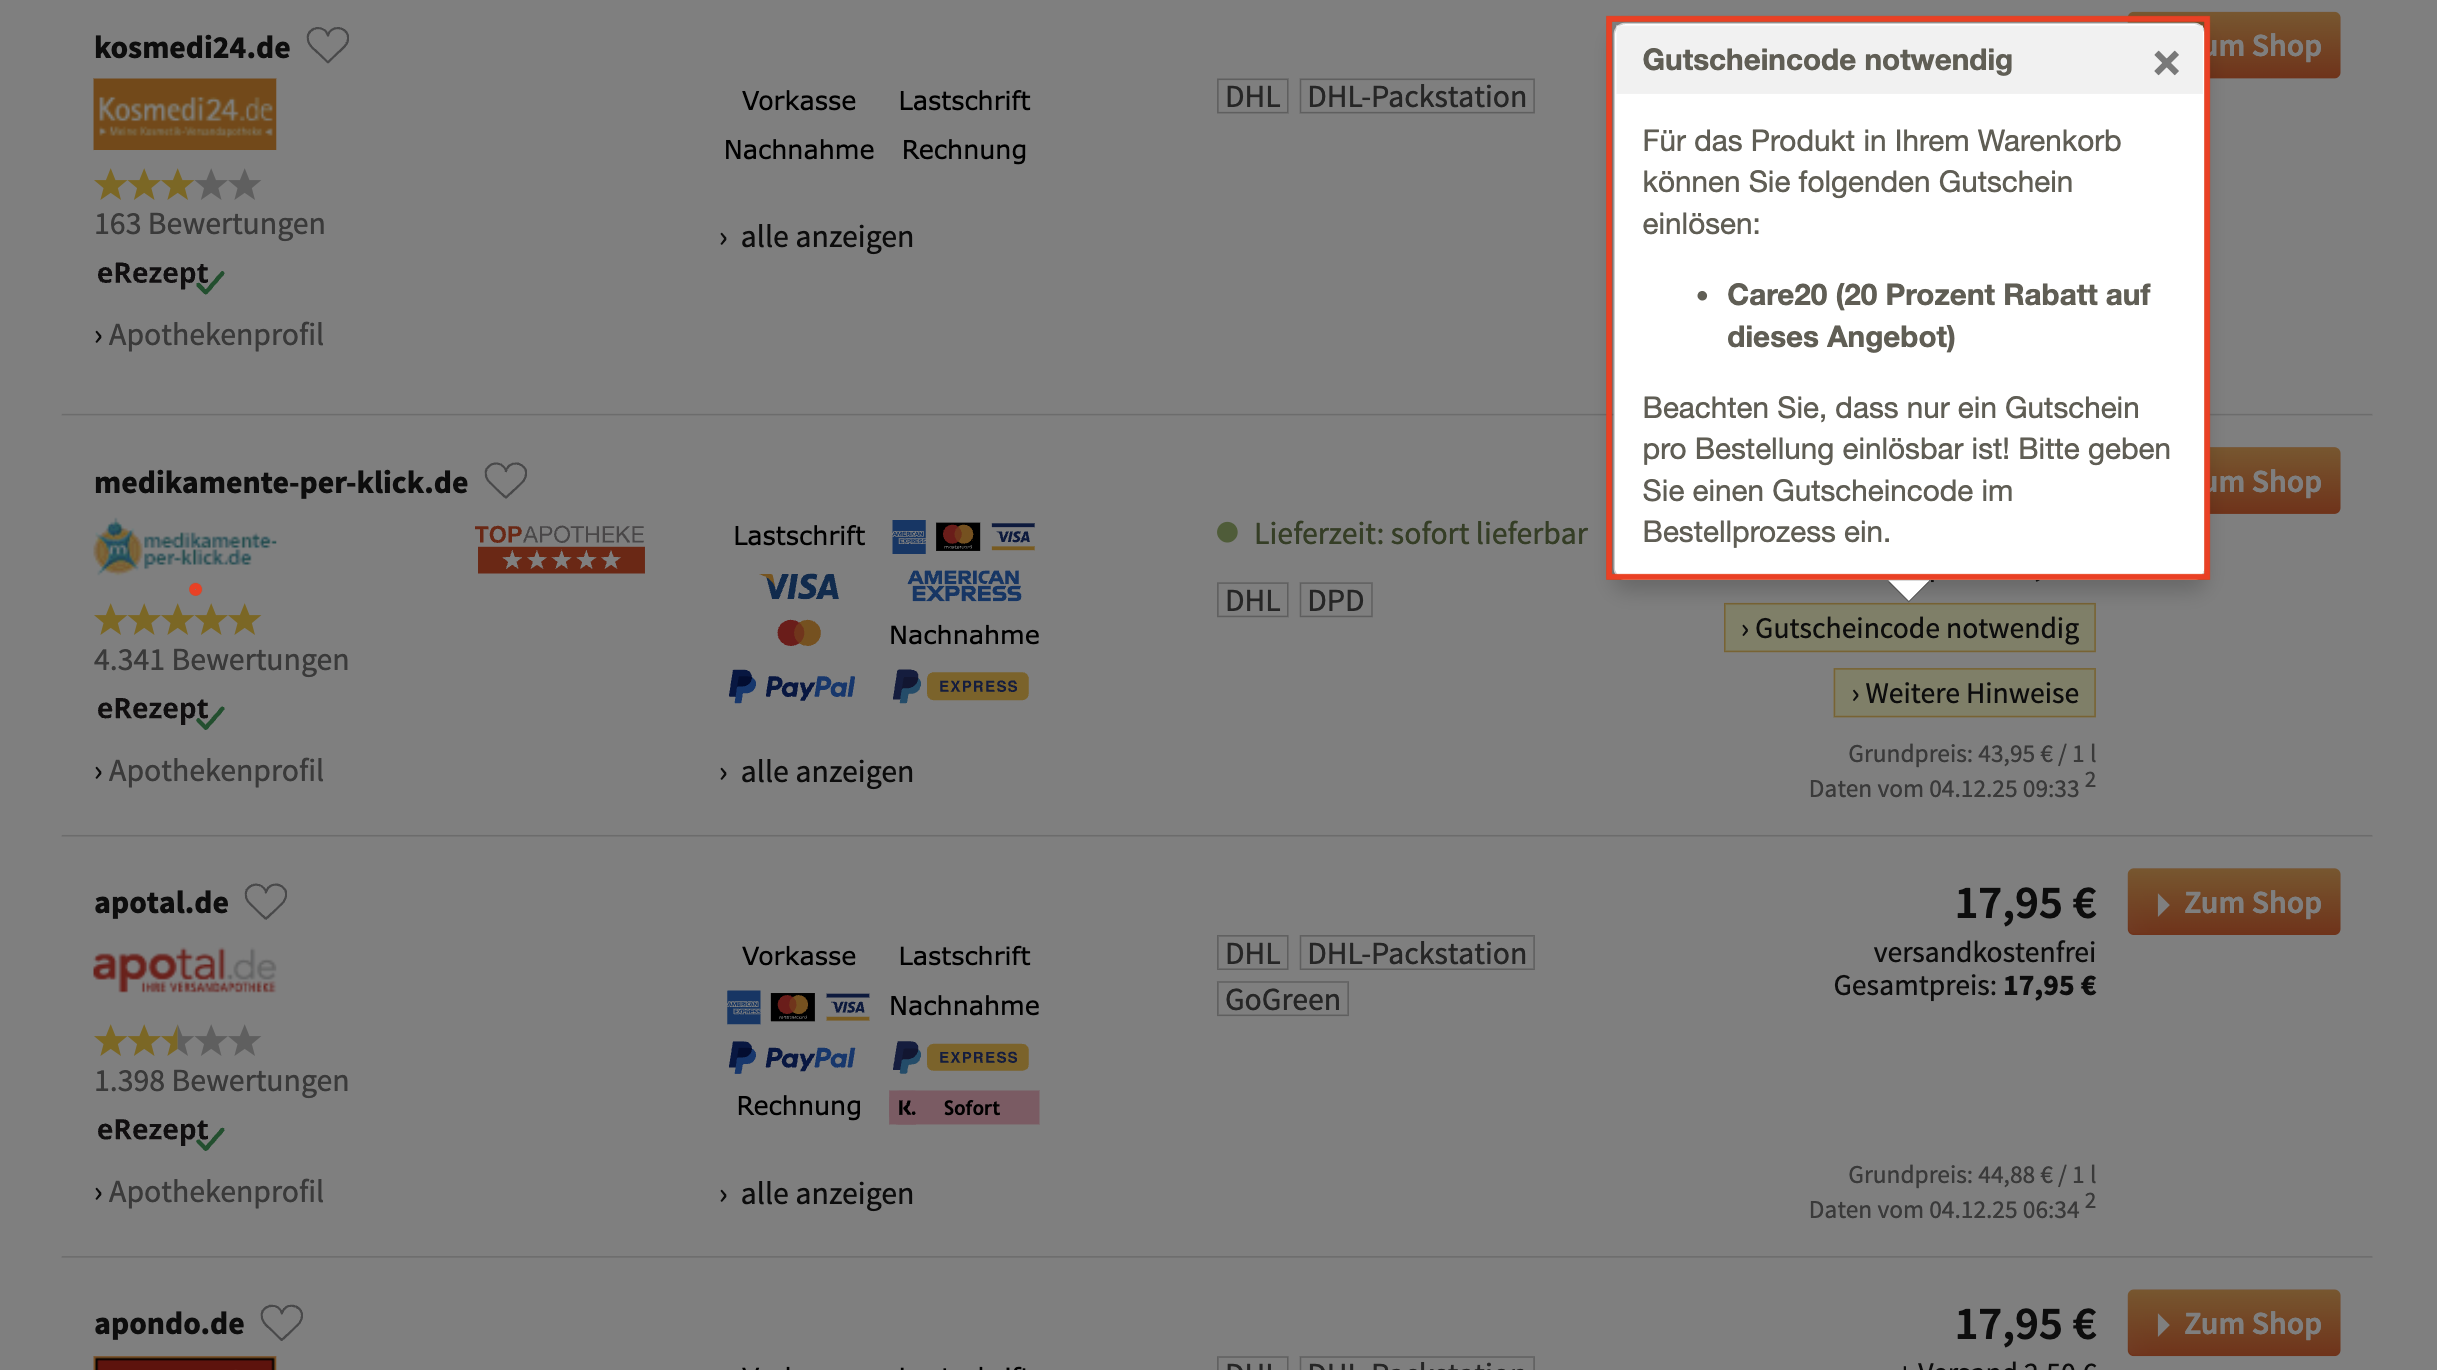Click the apondo.de heart icon
2437x1370 pixels.
pos(282,1322)
